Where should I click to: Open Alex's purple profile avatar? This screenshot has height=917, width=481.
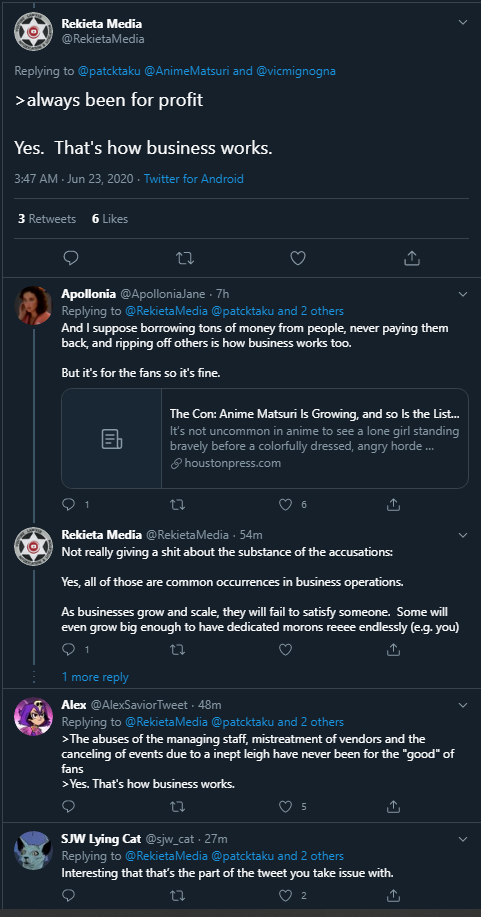pos(33,716)
